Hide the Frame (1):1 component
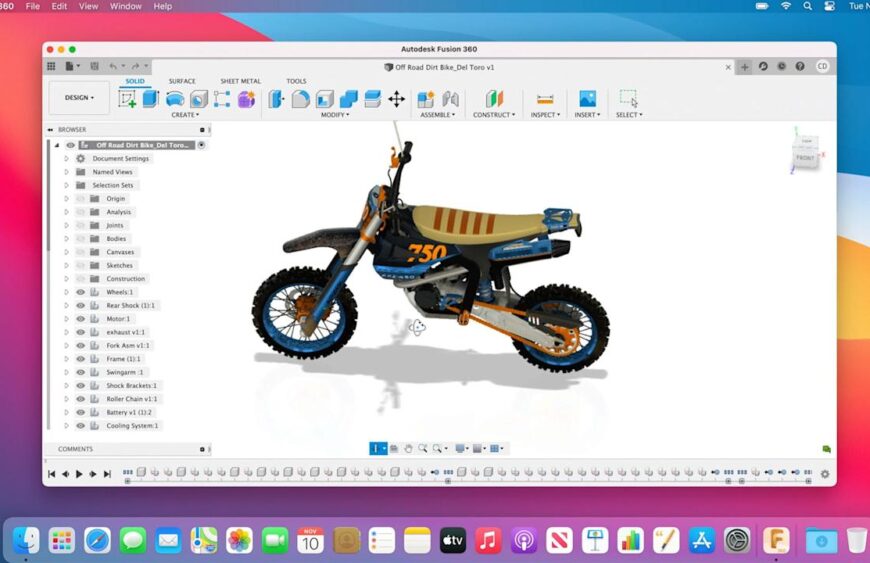870x563 pixels. tap(80, 358)
